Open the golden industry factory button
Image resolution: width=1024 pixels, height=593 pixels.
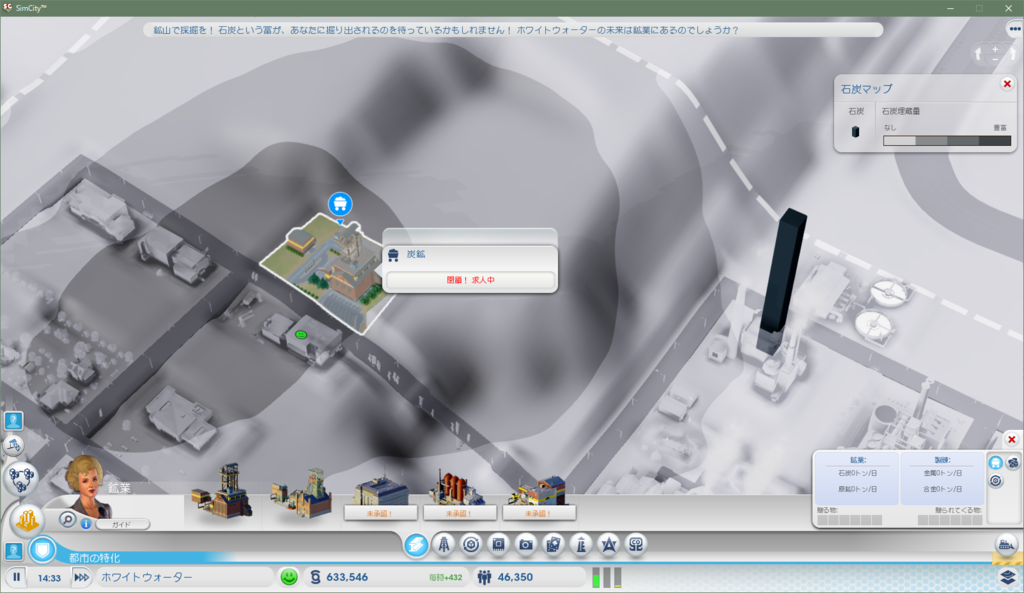coord(27,521)
